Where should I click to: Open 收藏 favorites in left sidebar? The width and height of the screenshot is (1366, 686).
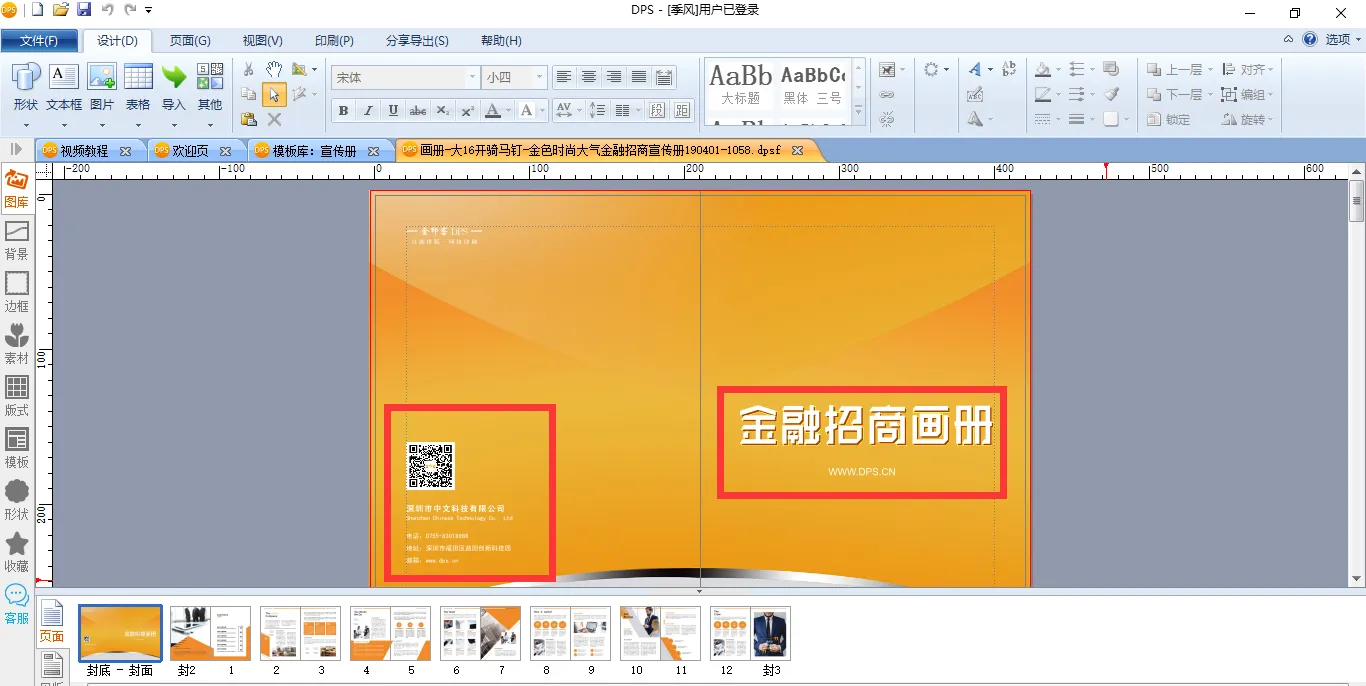click(17, 552)
